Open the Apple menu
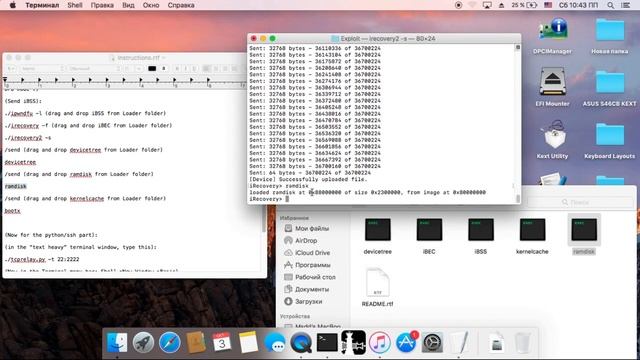The image size is (640, 360). pos(13,5)
